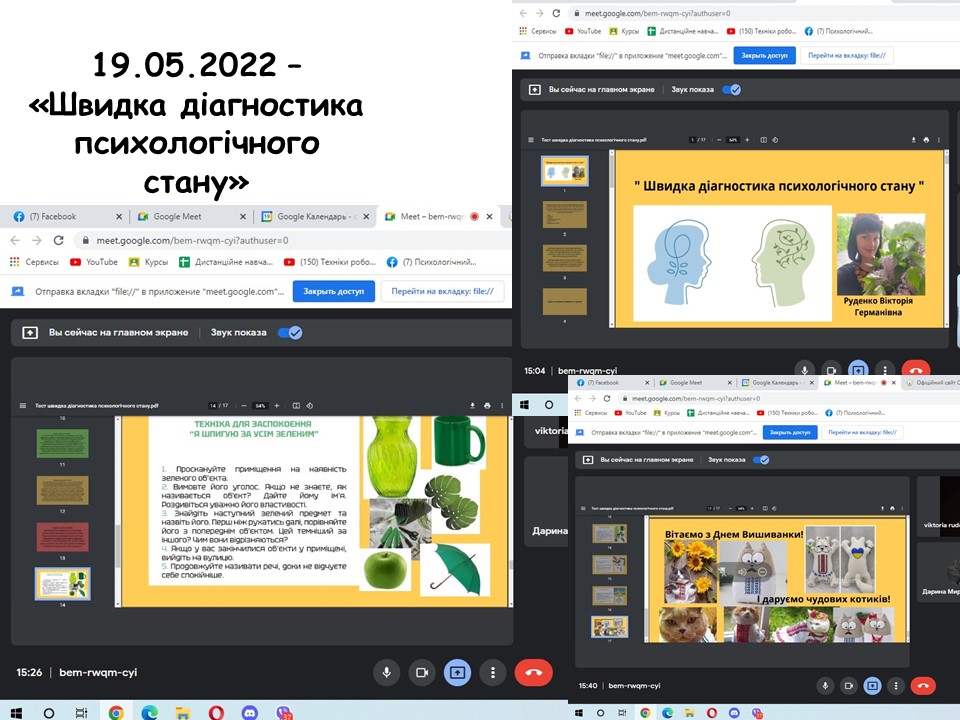The height and width of the screenshot is (720, 960).
Task: Rotate the PDF in the 15:26 window
Action: click(310, 405)
